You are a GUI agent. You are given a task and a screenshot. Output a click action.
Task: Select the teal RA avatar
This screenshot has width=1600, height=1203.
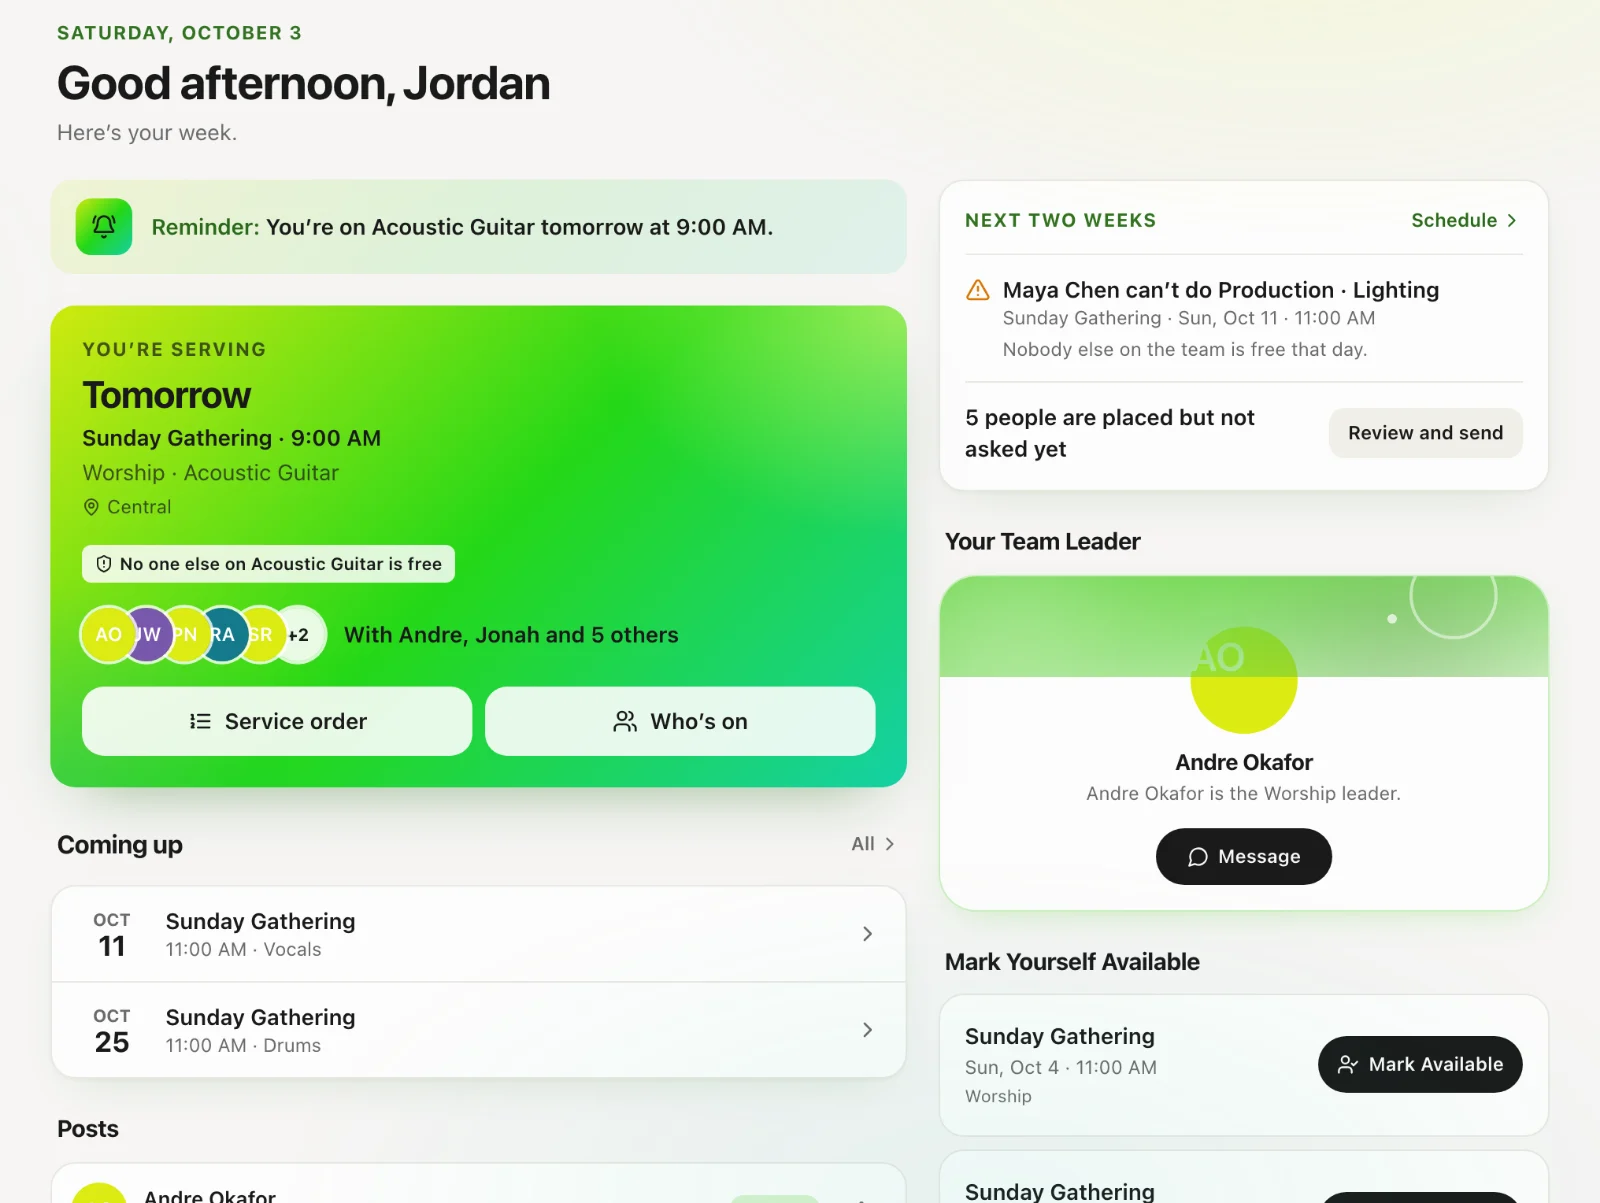(224, 635)
